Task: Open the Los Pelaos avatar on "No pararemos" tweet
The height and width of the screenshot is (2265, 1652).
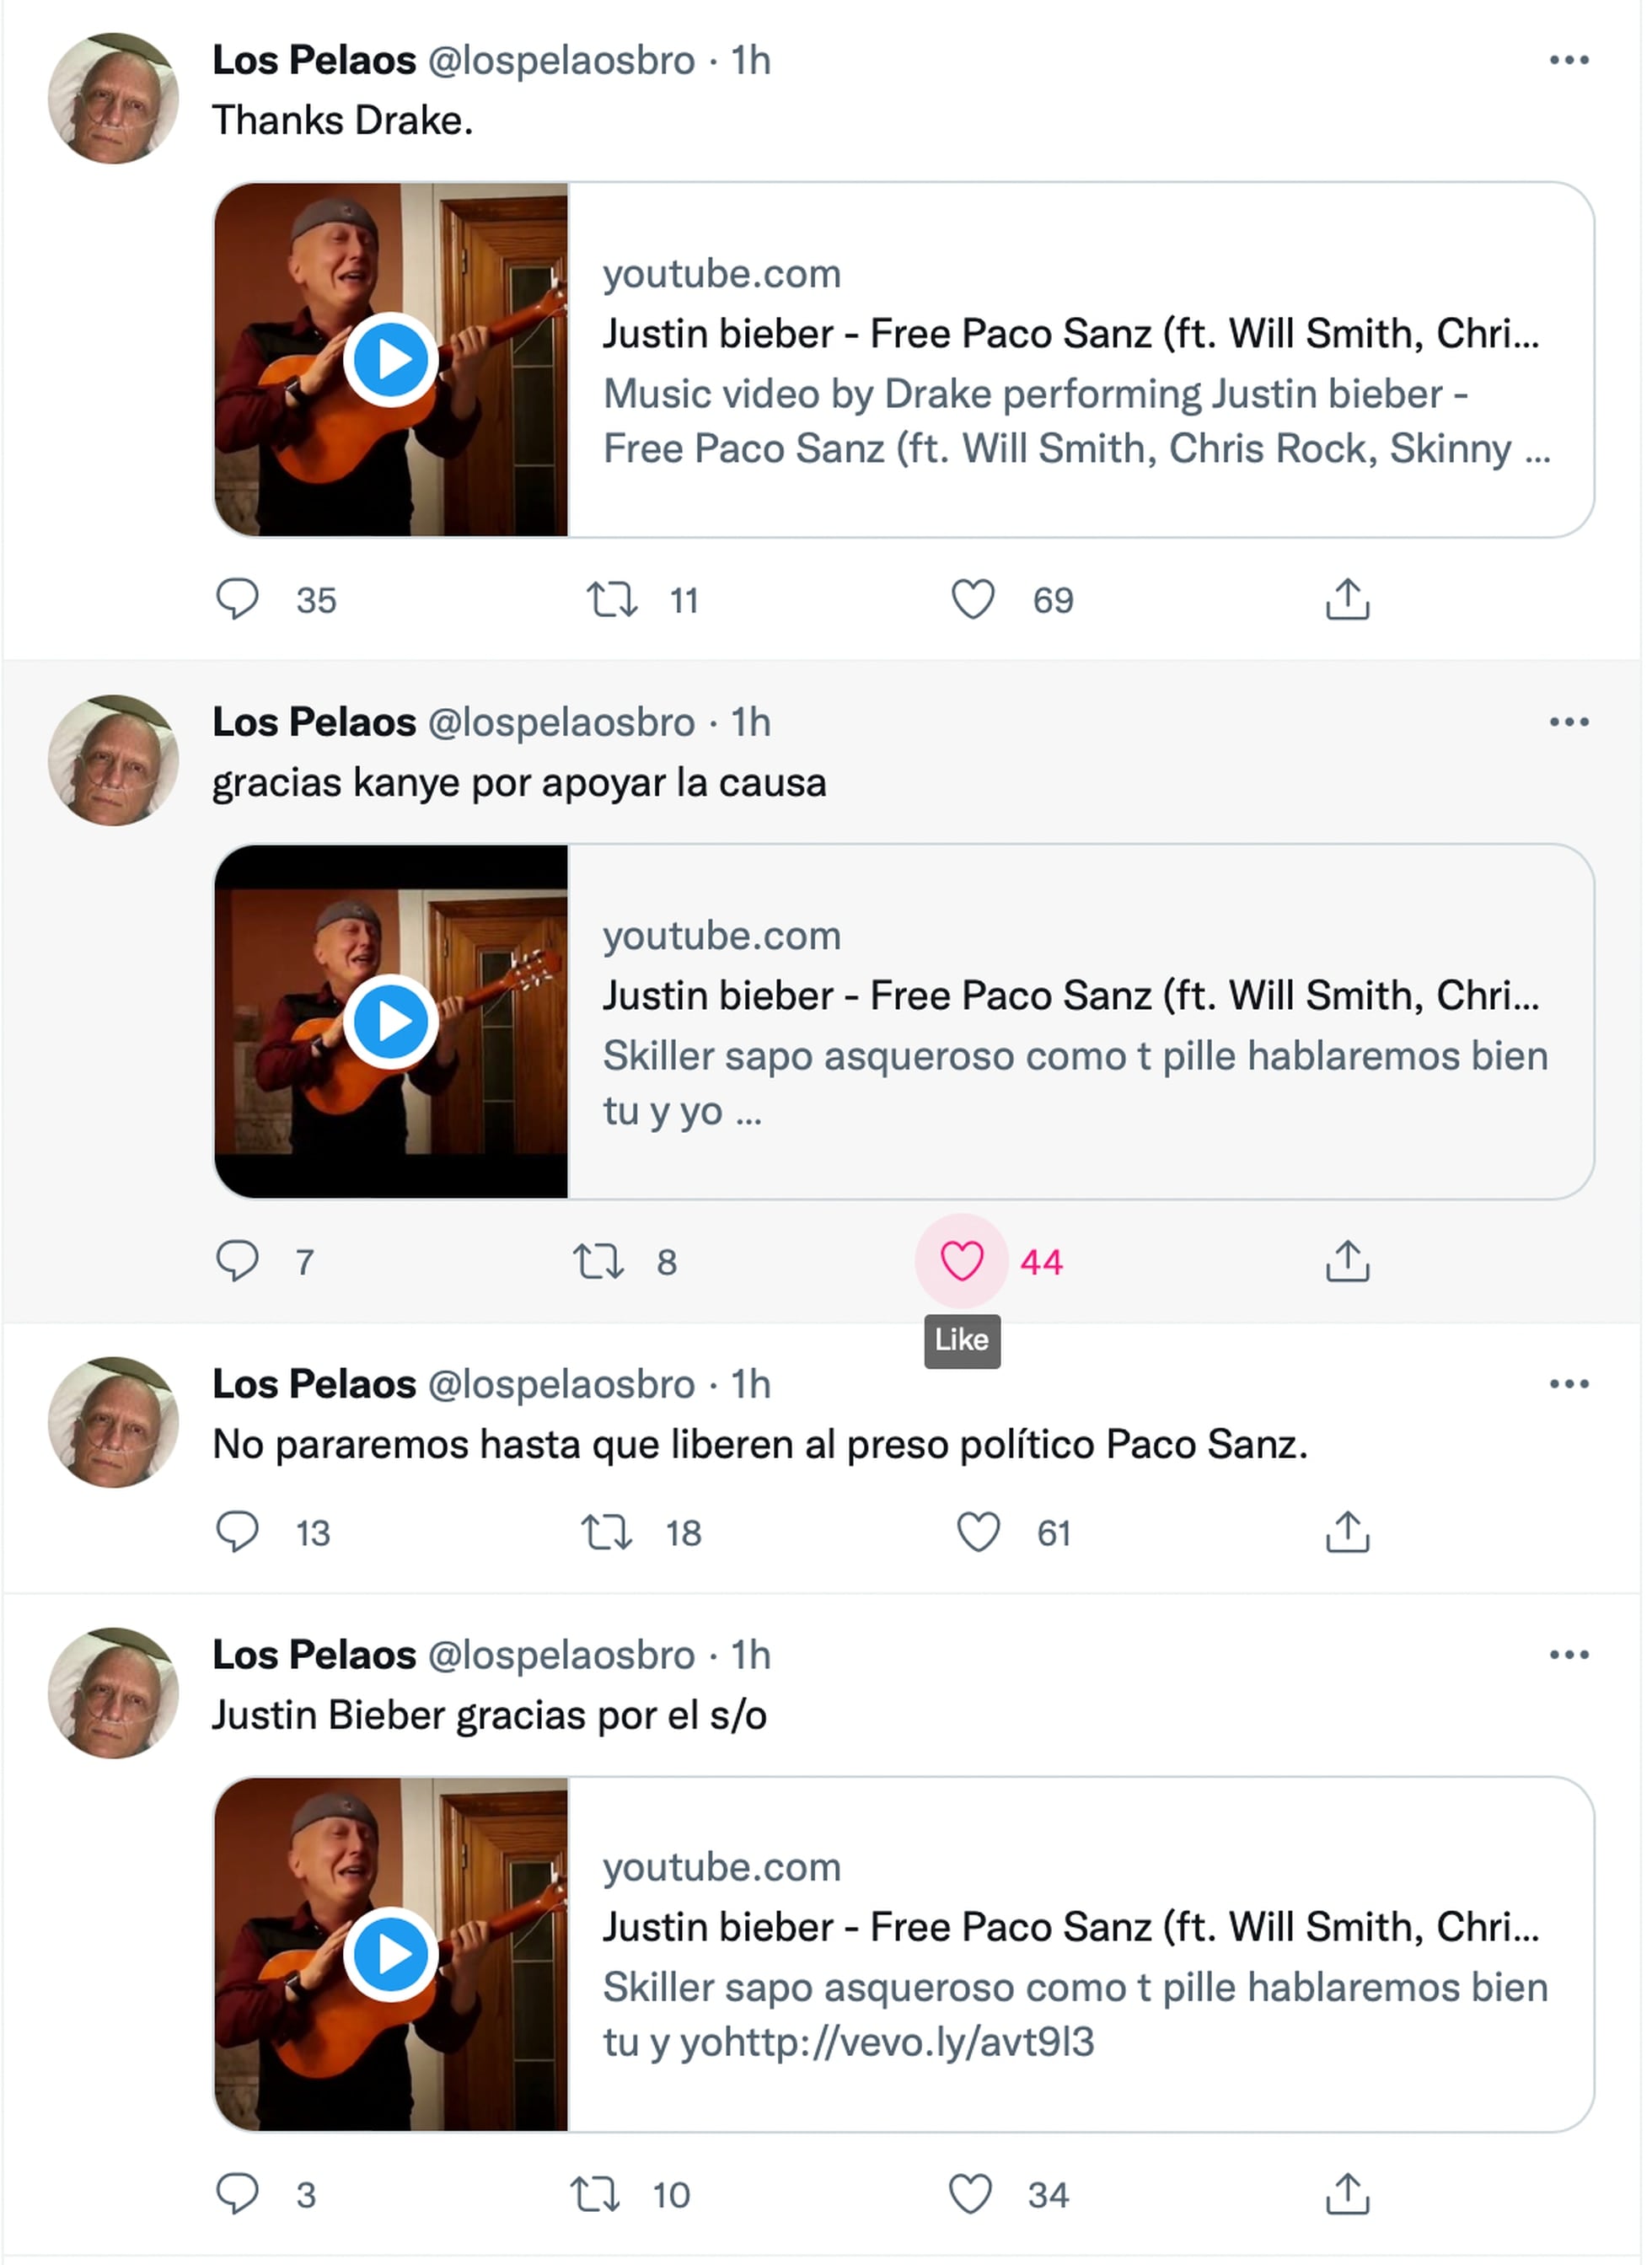Action: click(113, 1422)
